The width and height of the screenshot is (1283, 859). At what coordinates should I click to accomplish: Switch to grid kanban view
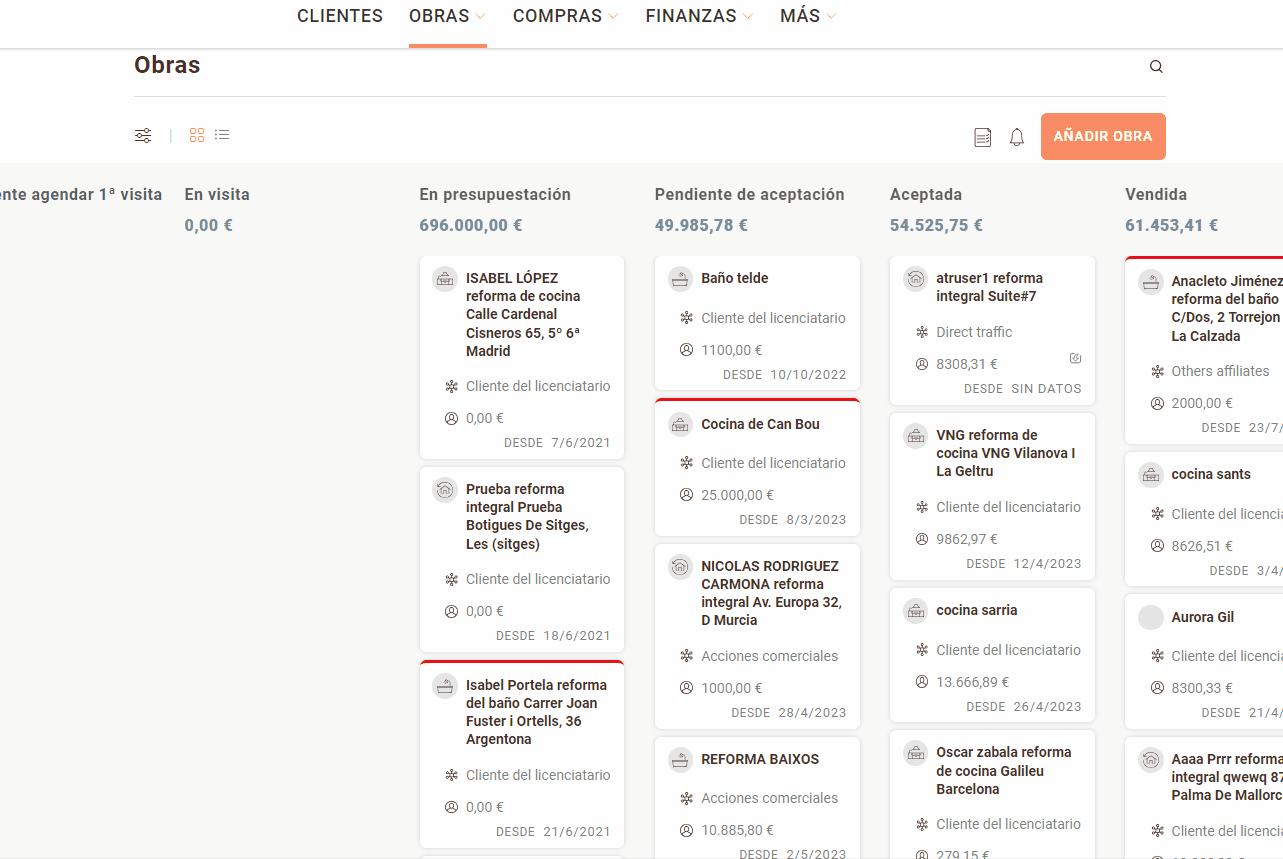tap(197, 135)
